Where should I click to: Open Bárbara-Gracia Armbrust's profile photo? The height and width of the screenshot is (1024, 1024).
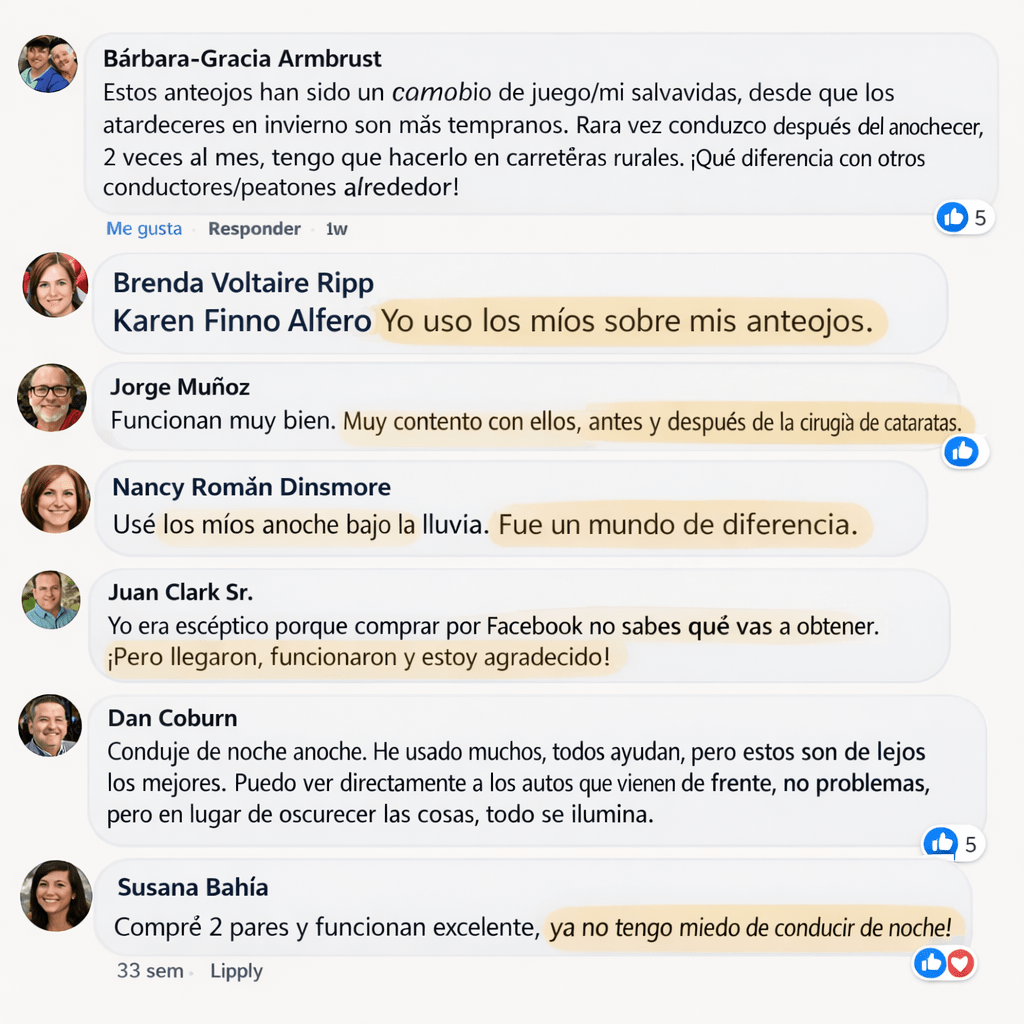48,64
